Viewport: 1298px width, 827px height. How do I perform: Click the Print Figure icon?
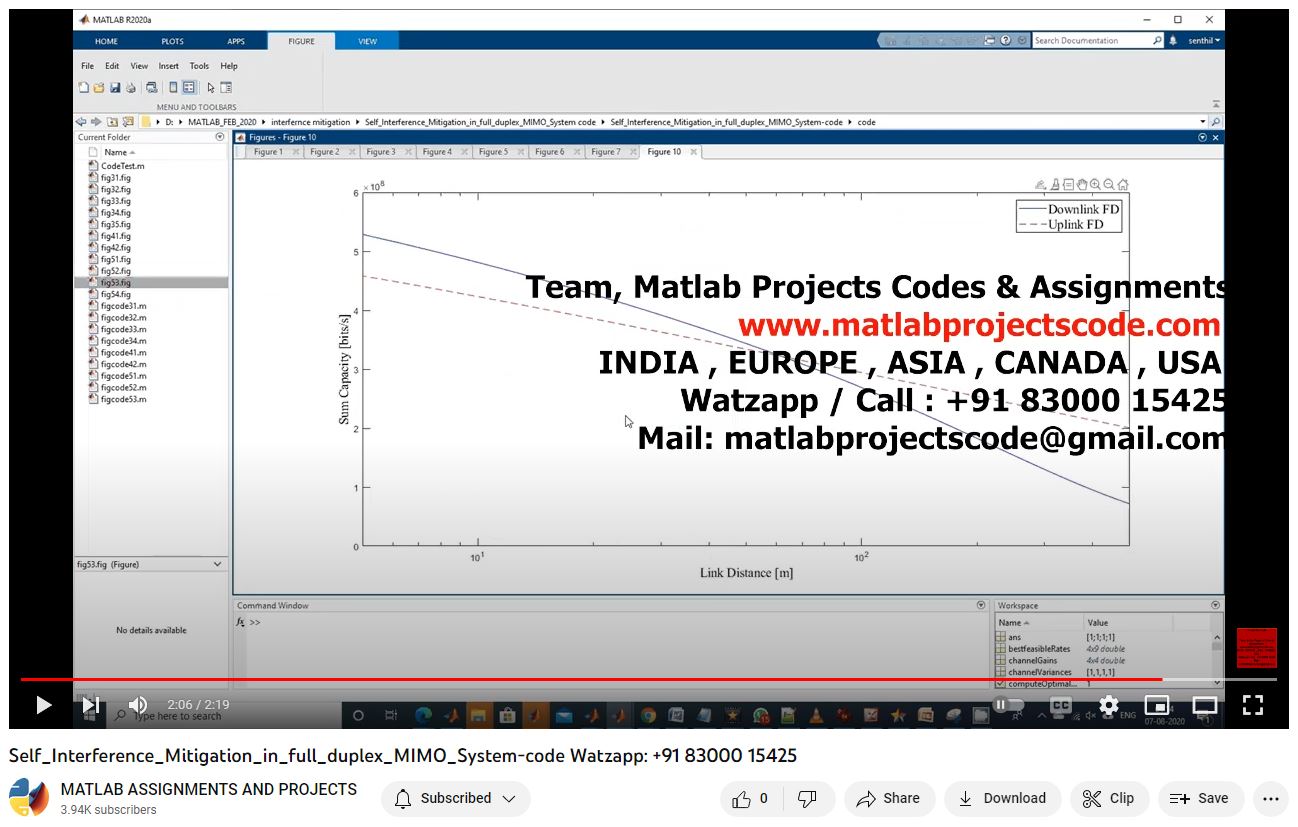(x=130, y=87)
